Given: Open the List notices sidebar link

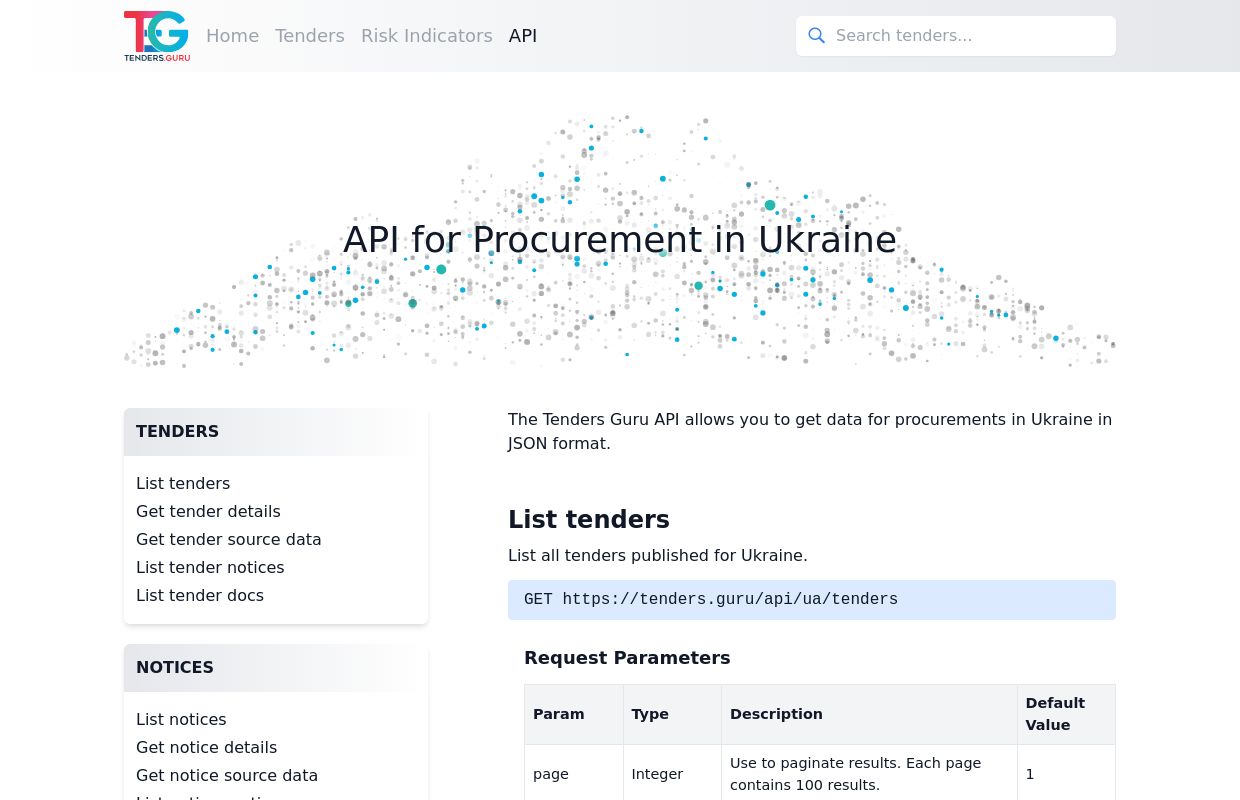Looking at the screenshot, I should [181, 720].
